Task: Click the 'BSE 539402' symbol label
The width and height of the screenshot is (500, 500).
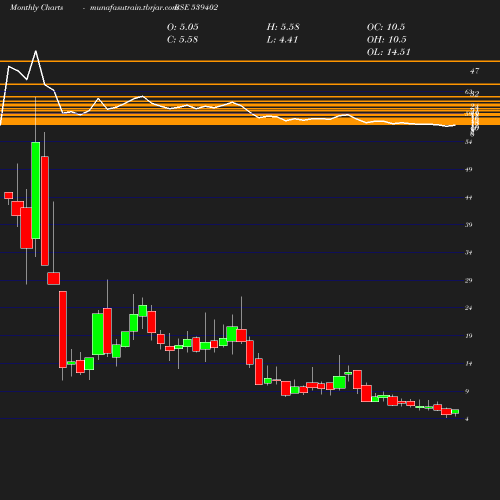Action: pos(197,7)
